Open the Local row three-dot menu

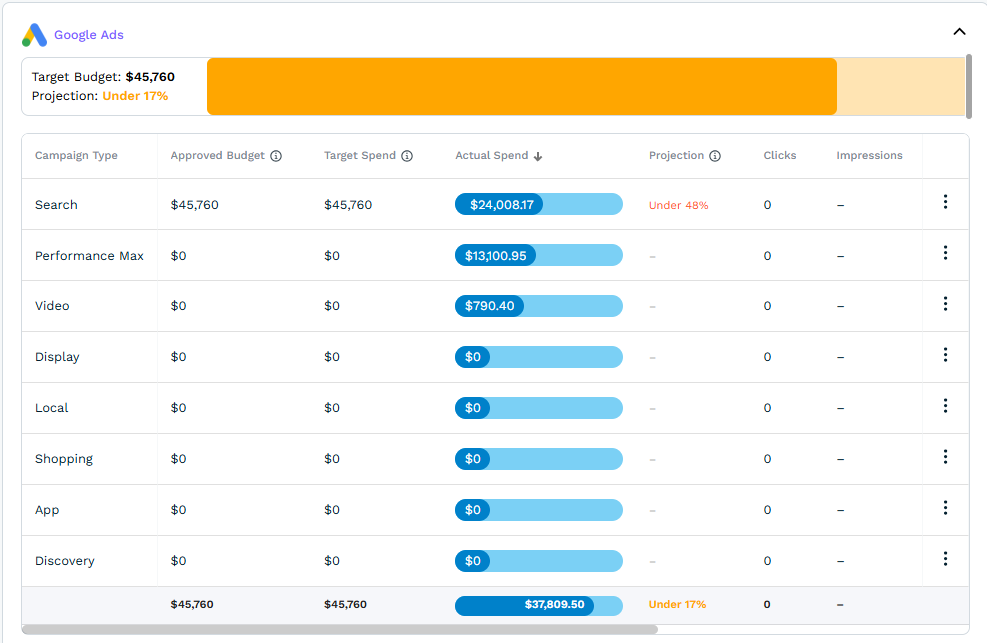pyautogui.click(x=945, y=406)
